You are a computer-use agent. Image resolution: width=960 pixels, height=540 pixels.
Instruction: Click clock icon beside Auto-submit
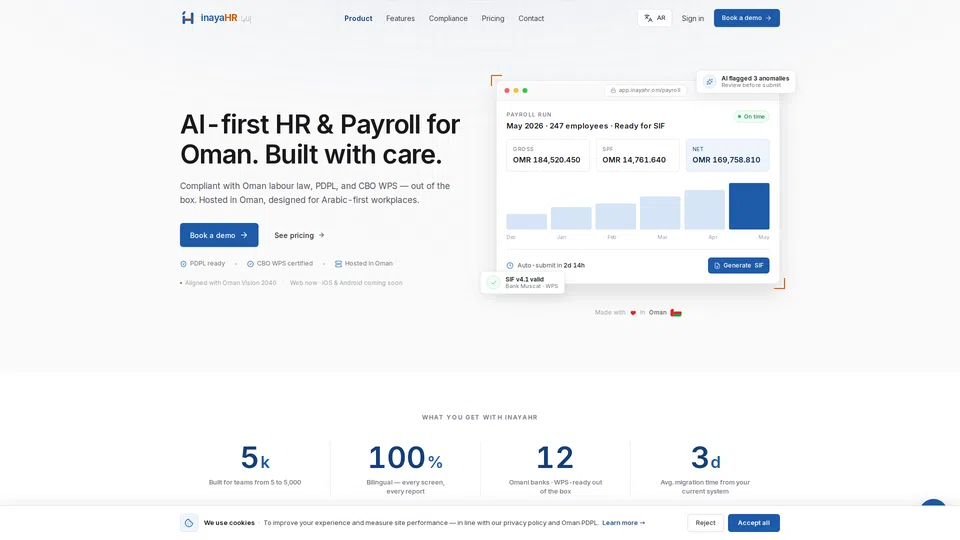tap(510, 265)
